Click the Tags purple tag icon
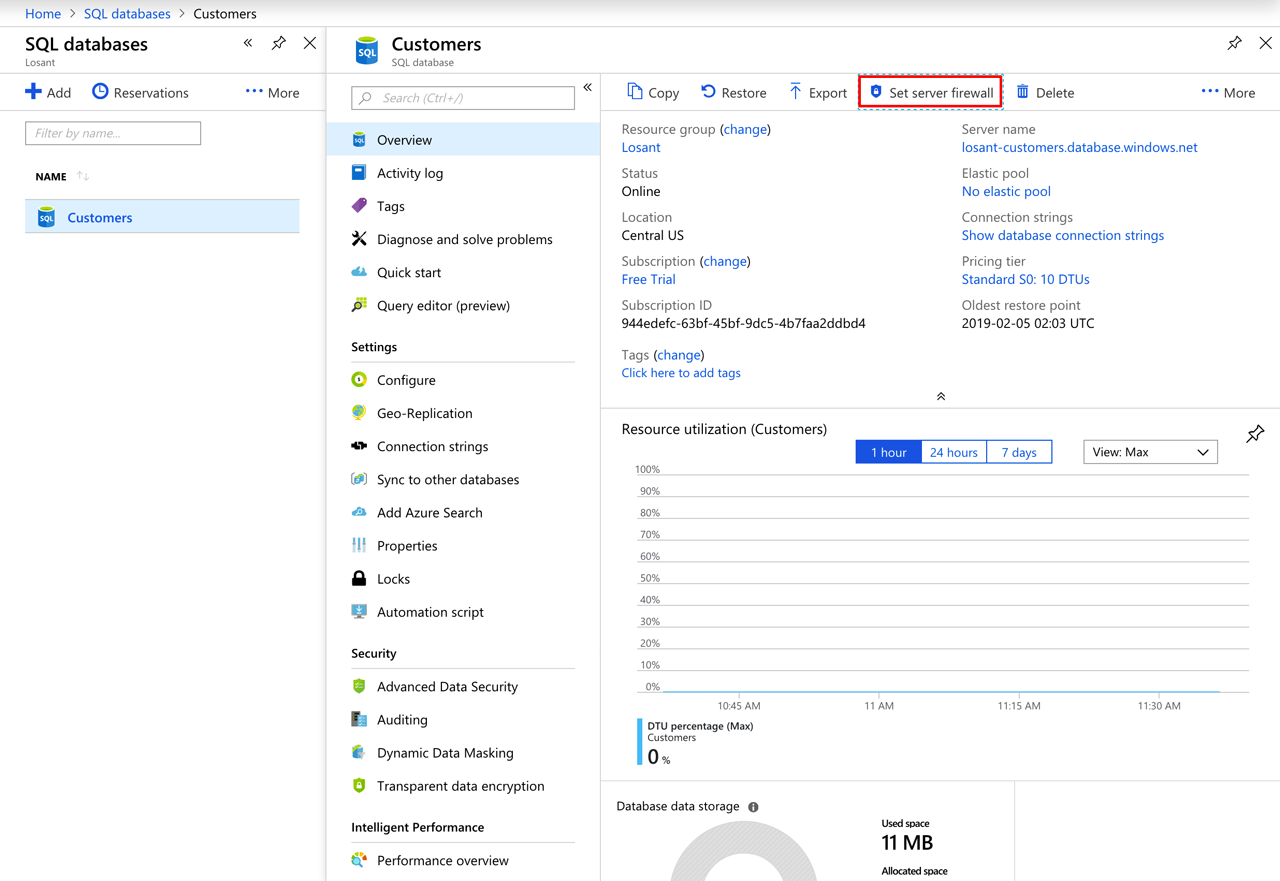The image size is (1280, 881). (x=359, y=205)
